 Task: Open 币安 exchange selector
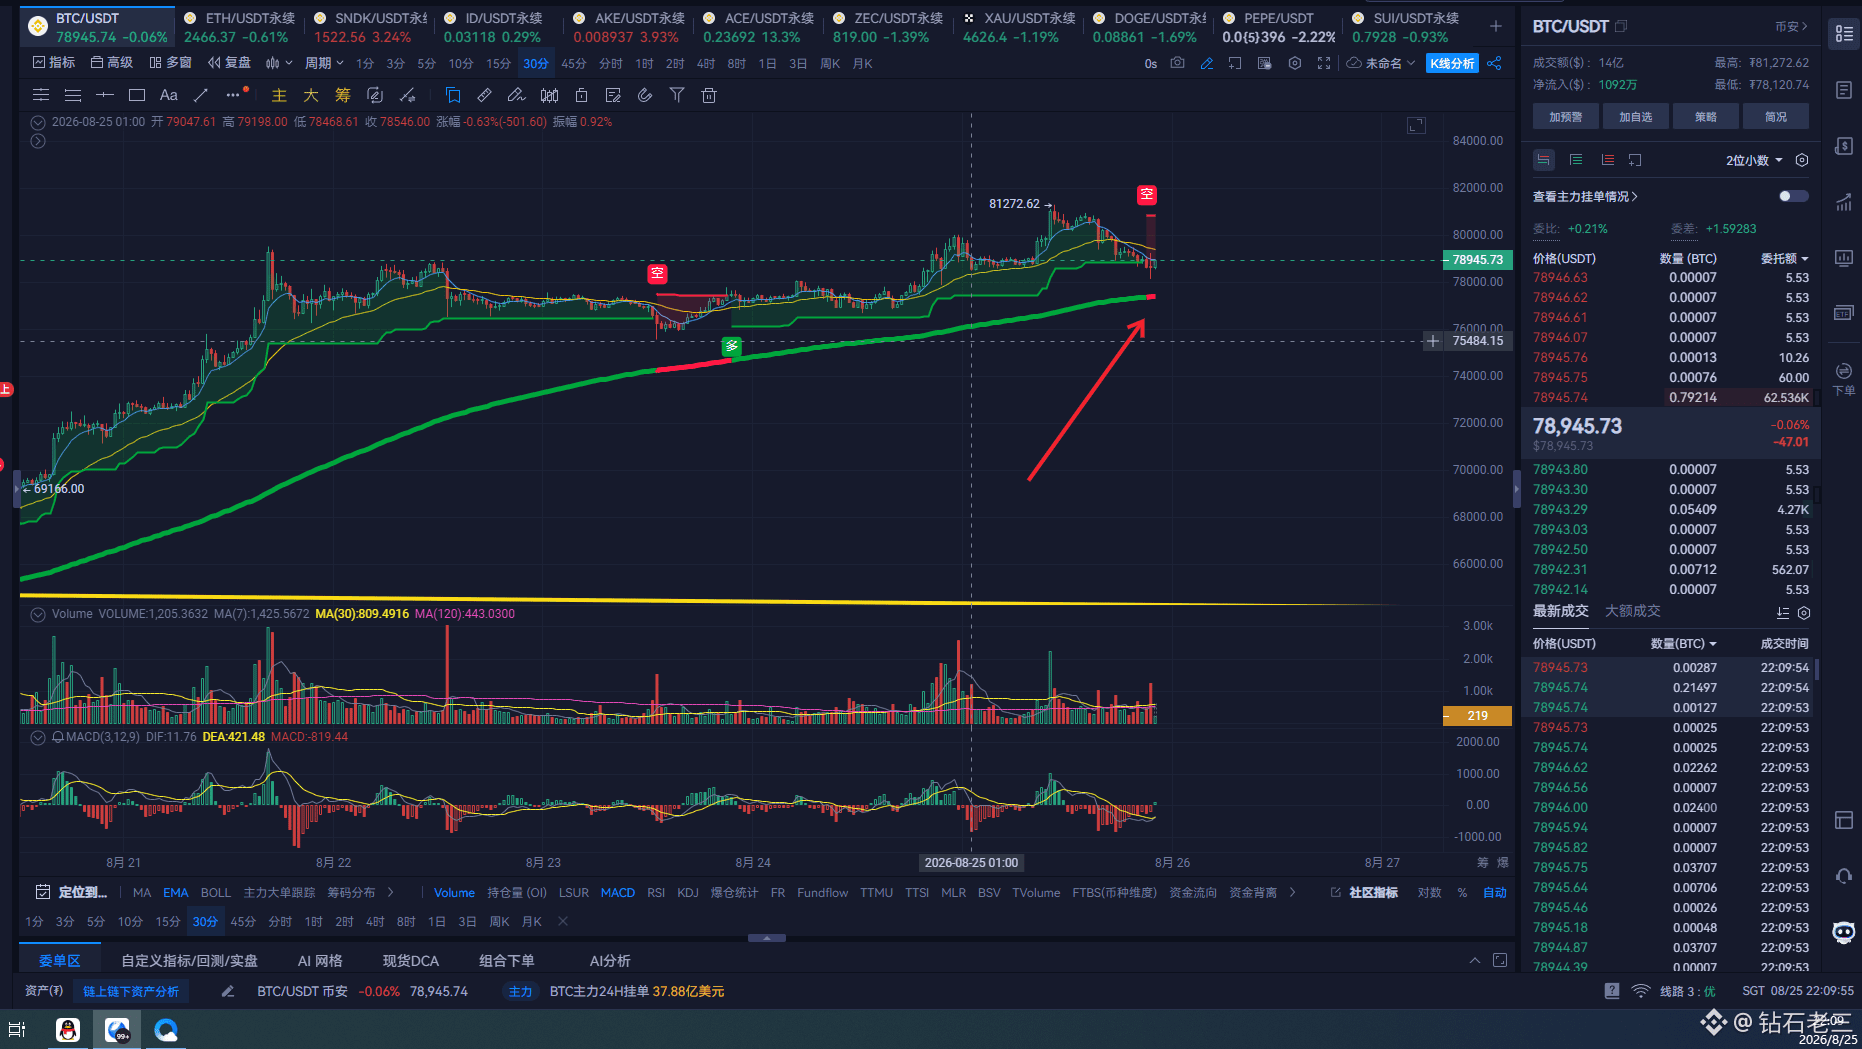(1792, 26)
